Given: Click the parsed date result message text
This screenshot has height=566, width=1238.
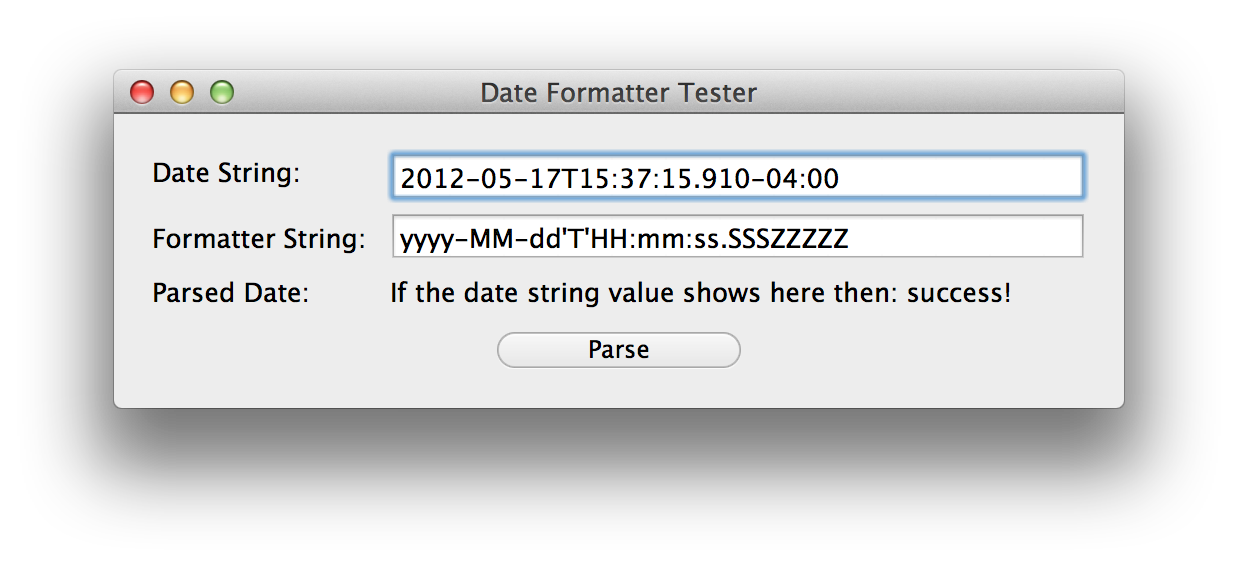Looking at the screenshot, I should [x=700, y=294].
